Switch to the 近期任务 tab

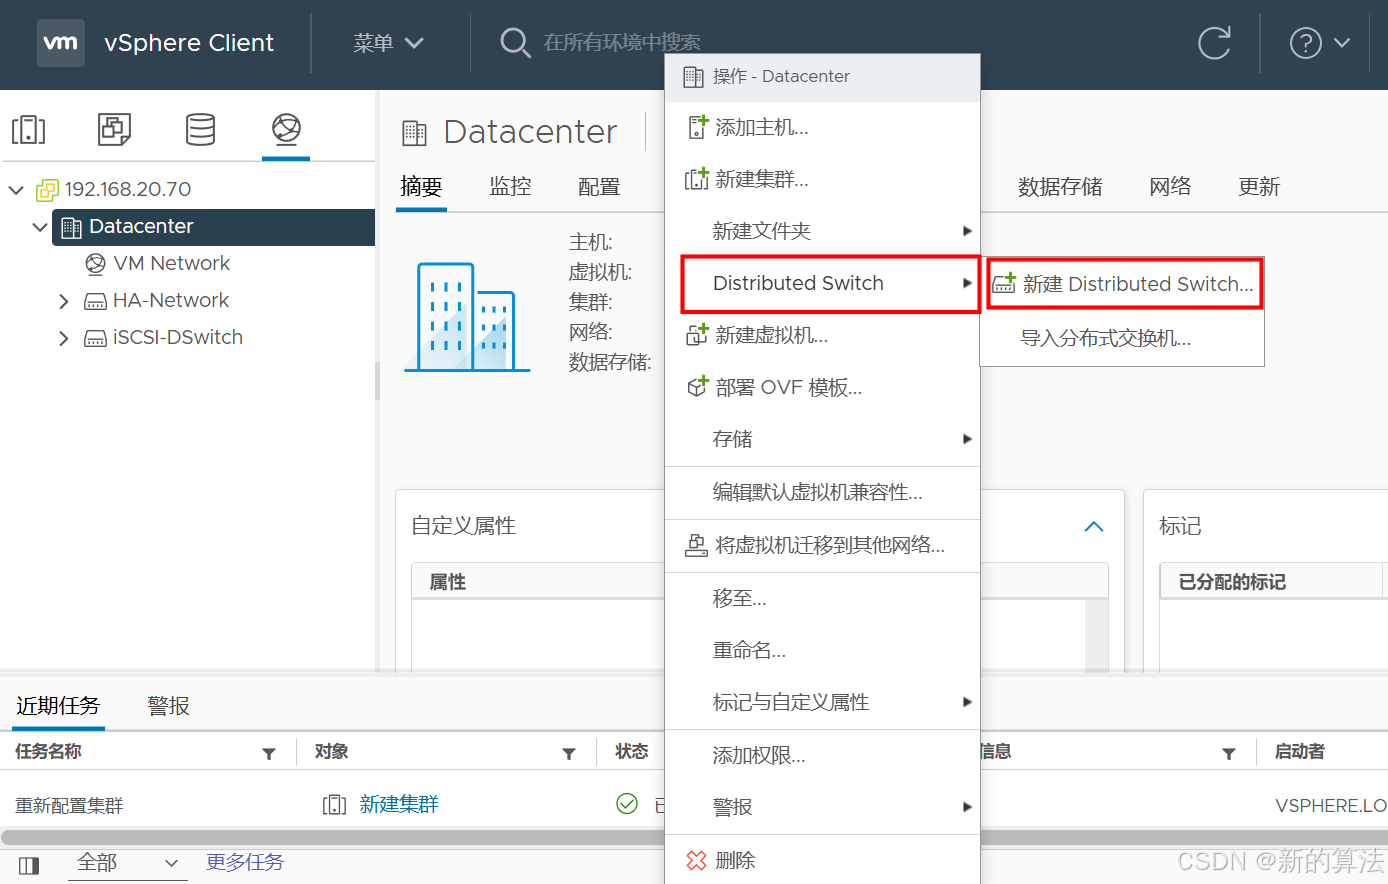58,706
